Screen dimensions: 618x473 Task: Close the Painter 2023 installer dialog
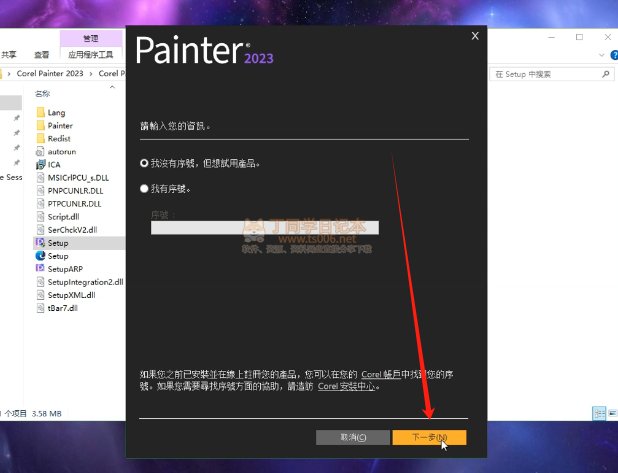pos(474,36)
